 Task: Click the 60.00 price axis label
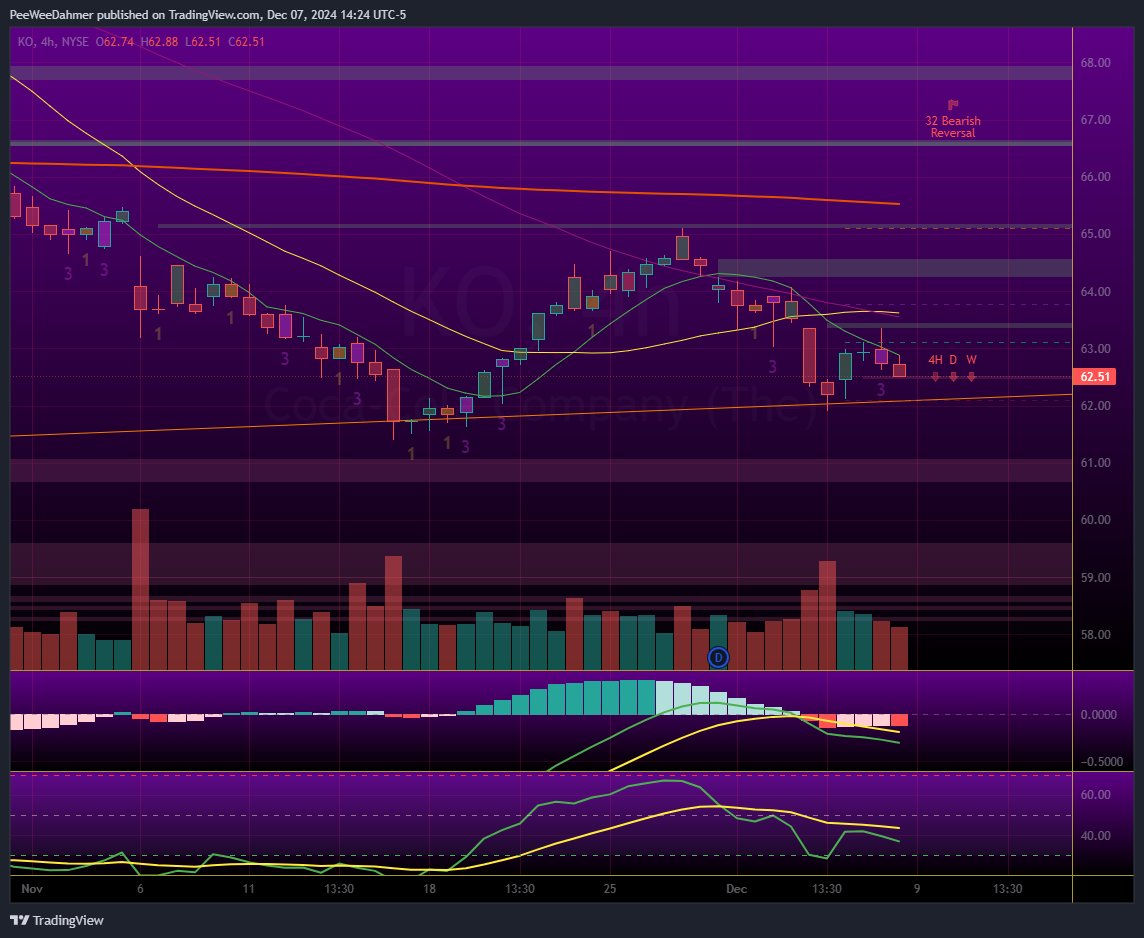1095,519
